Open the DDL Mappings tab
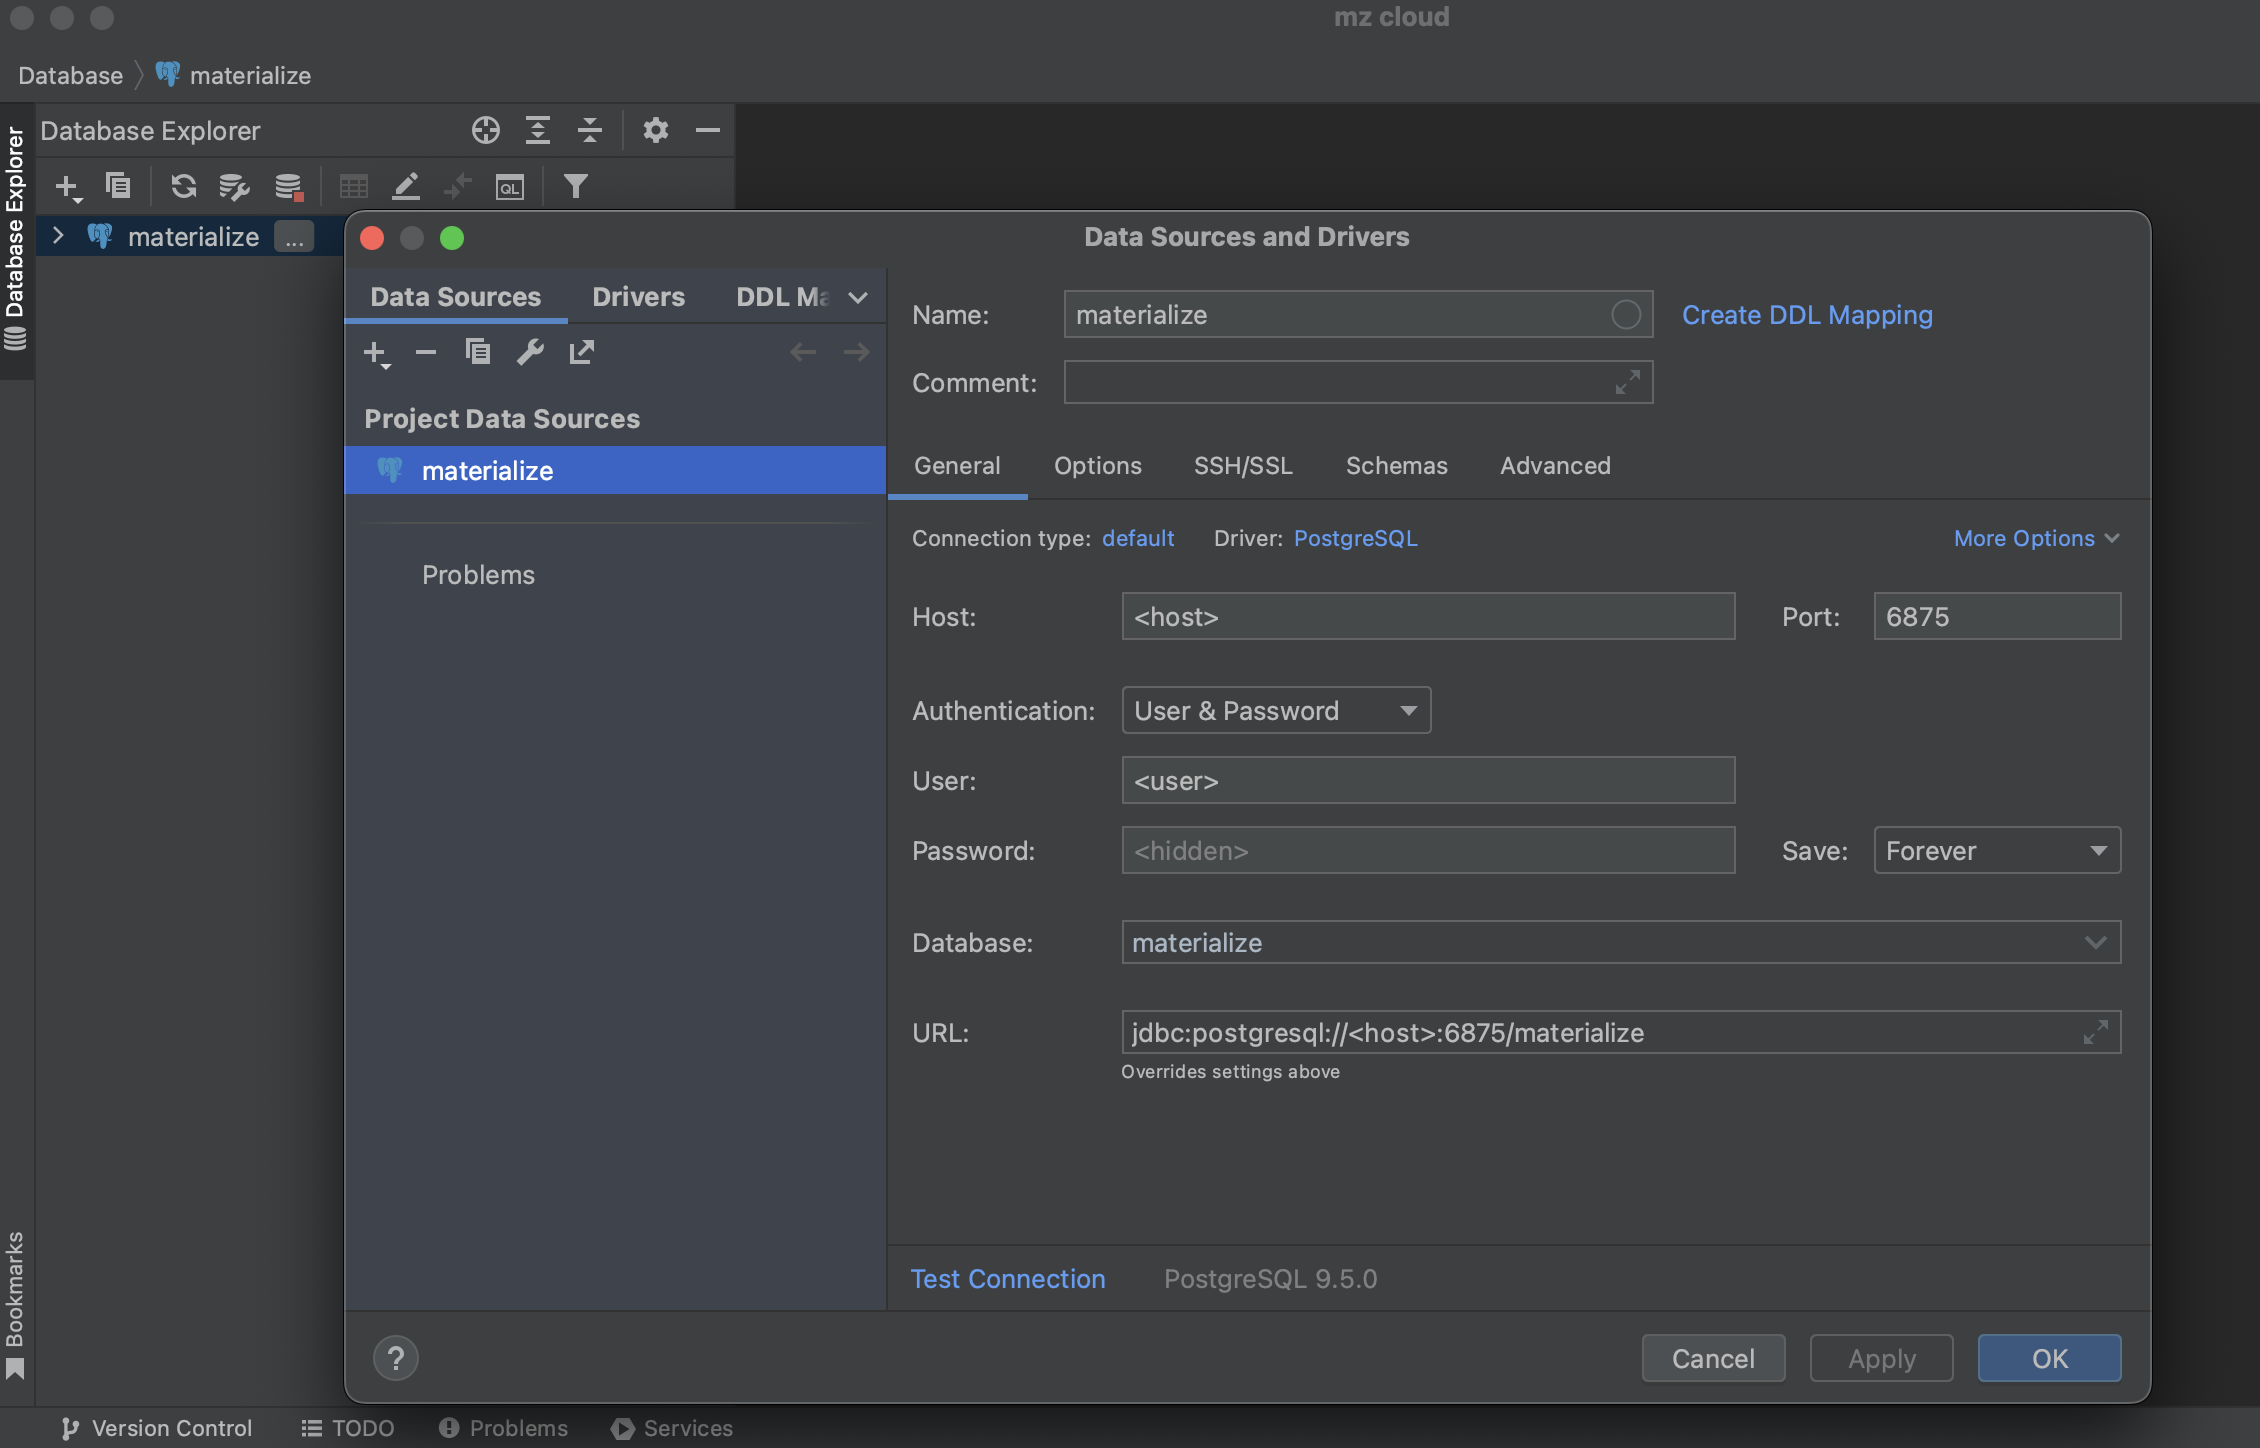Viewport: 2260px width, 1448px height. pos(783,297)
